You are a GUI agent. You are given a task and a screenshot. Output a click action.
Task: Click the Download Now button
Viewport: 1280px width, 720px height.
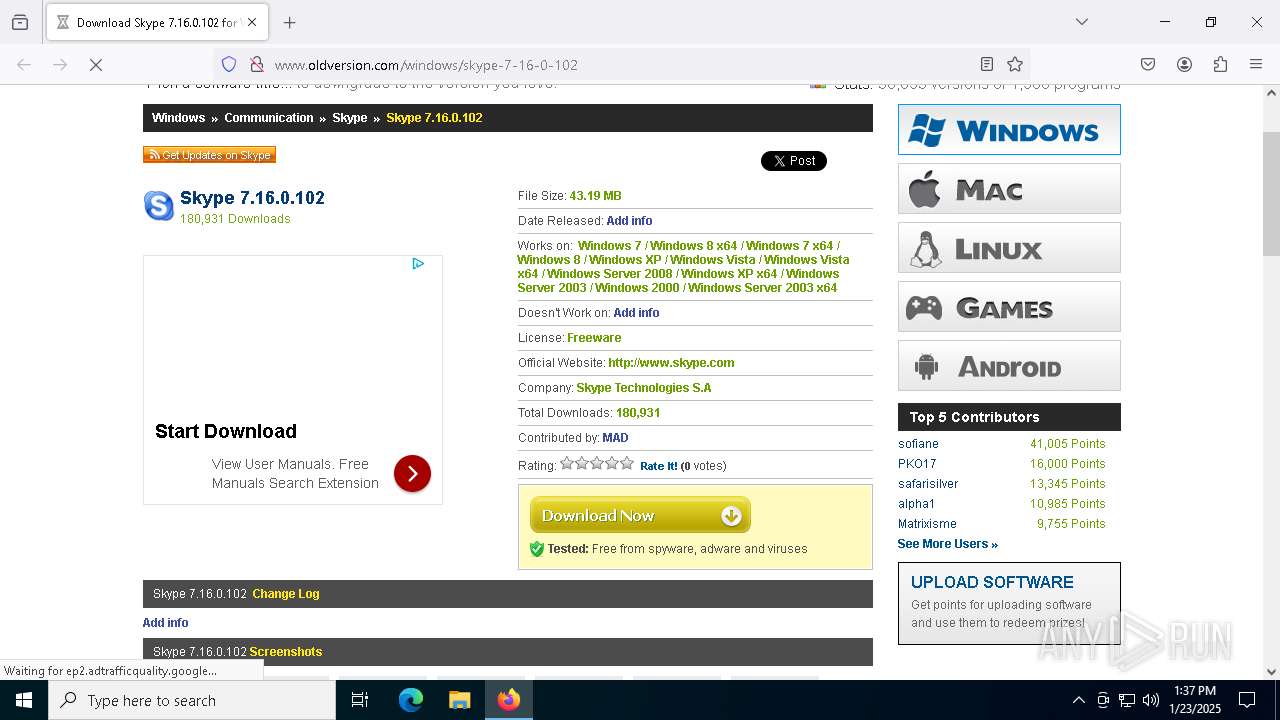[640, 515]
